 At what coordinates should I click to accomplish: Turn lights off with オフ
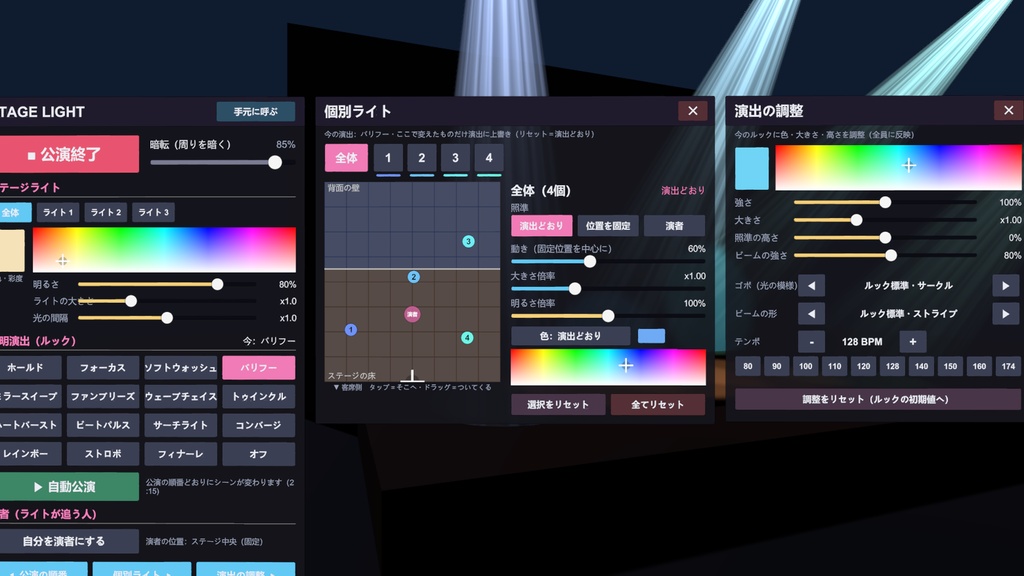tap(259, 454)
